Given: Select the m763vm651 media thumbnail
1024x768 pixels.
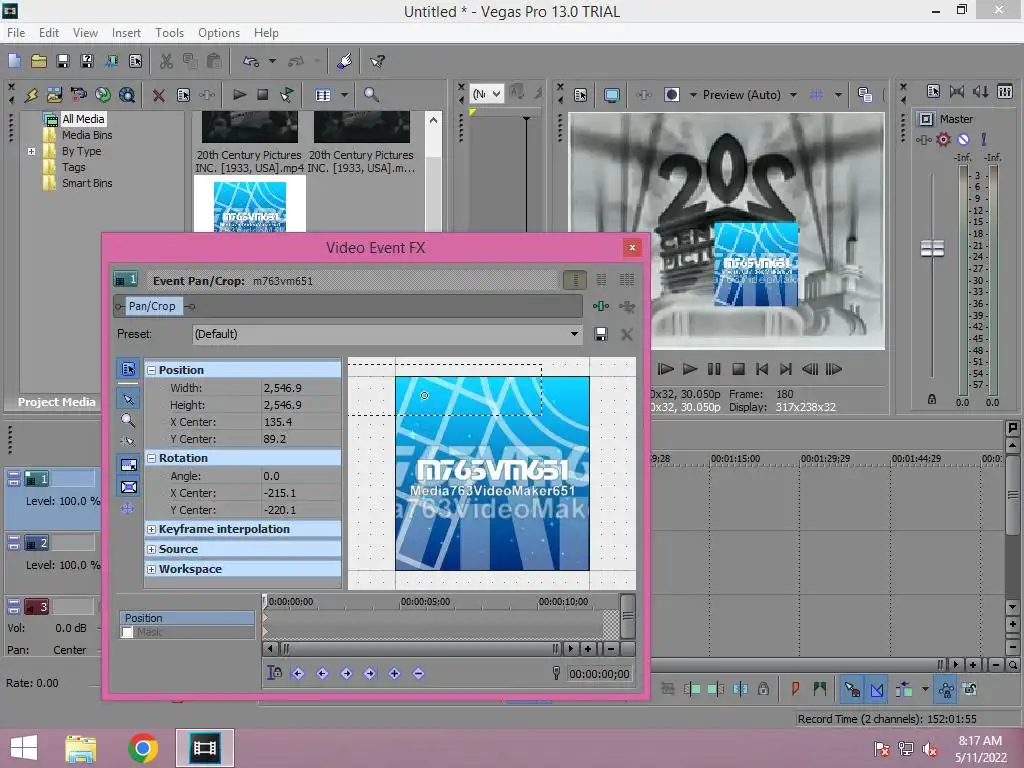Looking at the screenshot, I should tap(250, 206).
